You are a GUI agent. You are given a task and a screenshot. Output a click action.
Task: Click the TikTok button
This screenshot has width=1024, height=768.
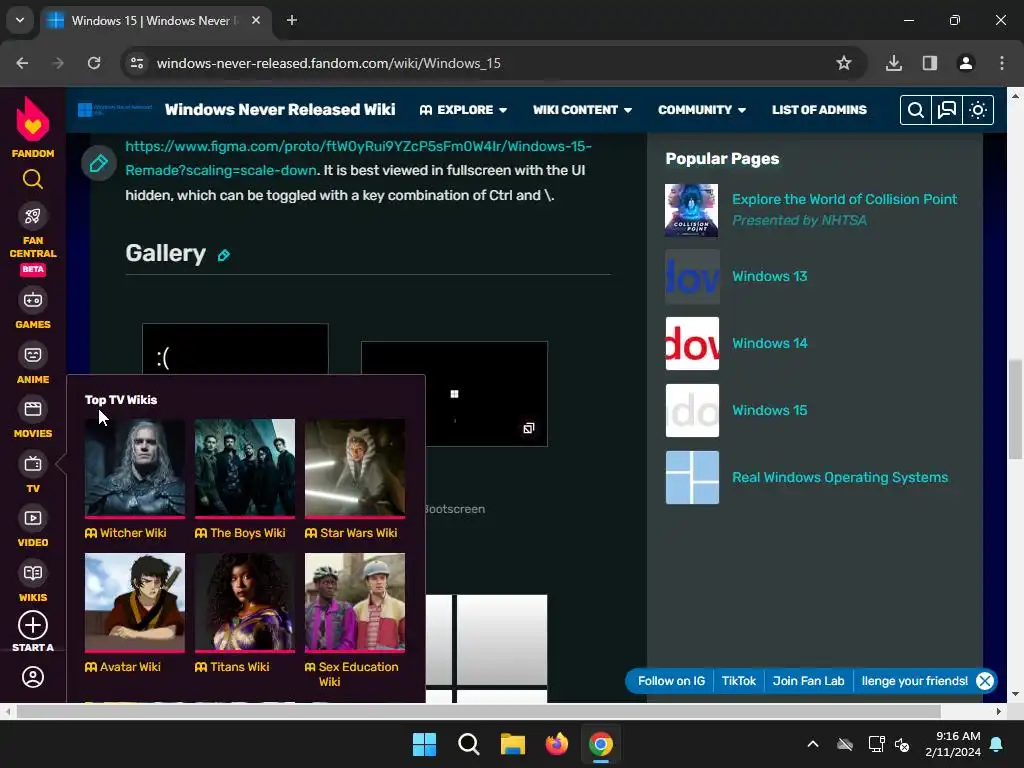pos(739,681)
